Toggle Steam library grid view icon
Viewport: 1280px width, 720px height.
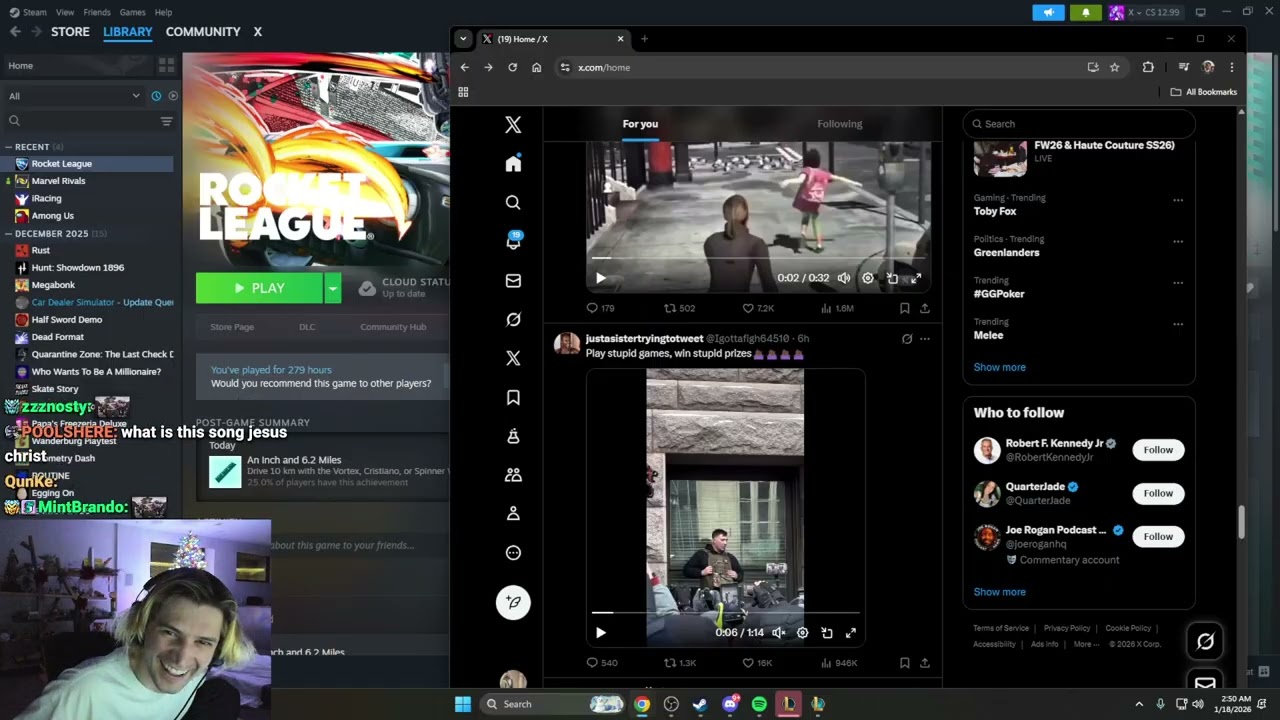pos(166,65)
